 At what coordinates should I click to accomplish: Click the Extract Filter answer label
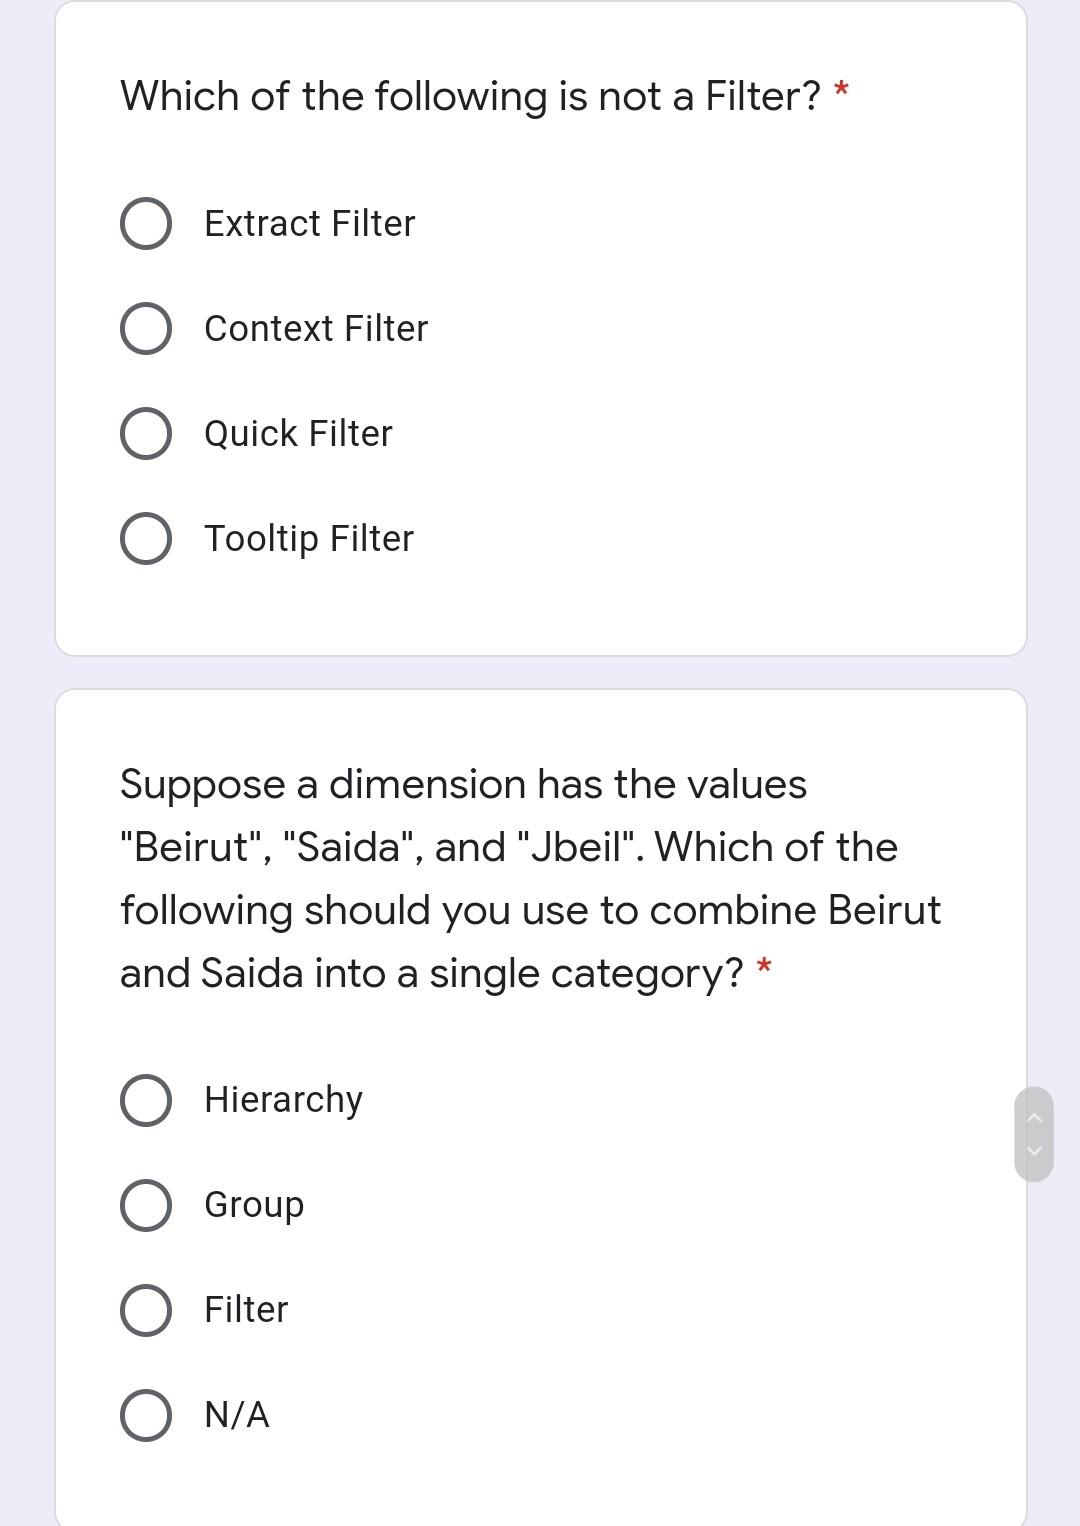click(309, 222)
